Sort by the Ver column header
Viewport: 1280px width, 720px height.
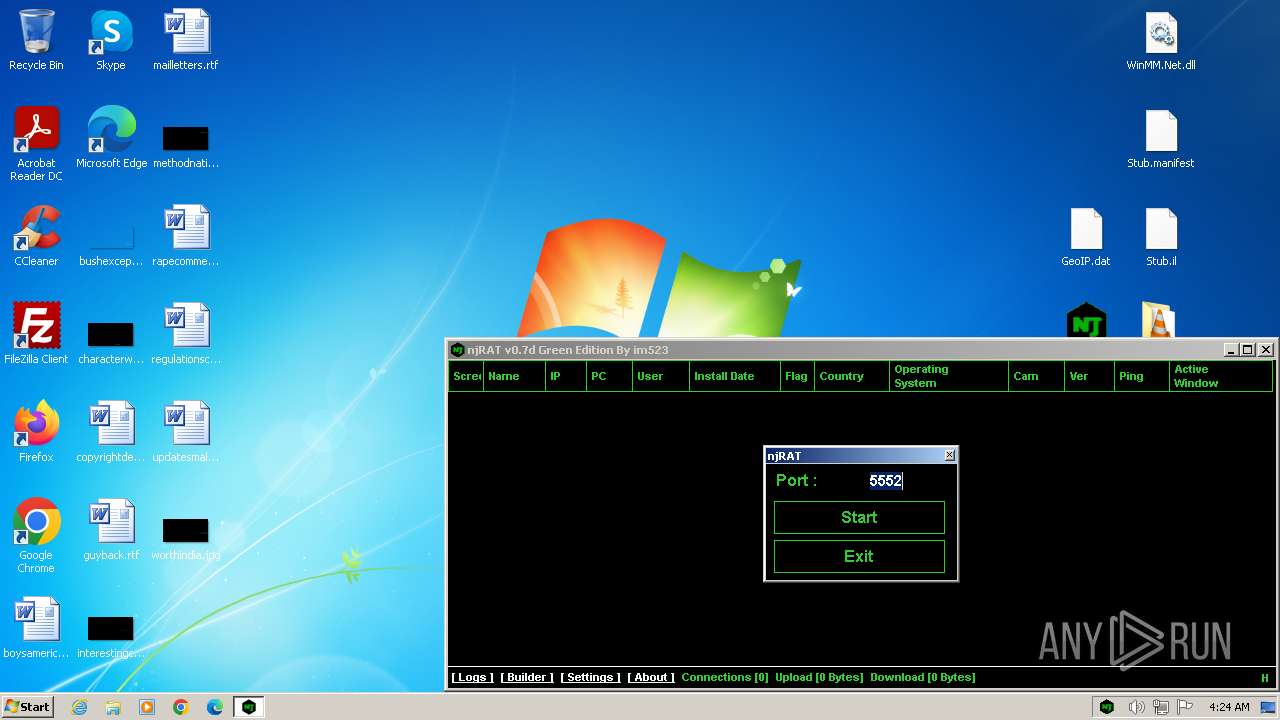pyautogui.click(x=1090, y=376)
